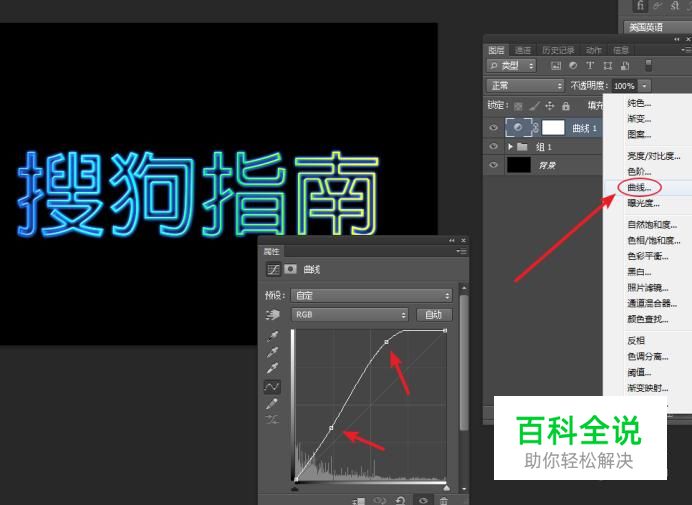The image size is (692, 505).
Task: Collapse the Properties panel with double-arrow
Action: point(451,241)
